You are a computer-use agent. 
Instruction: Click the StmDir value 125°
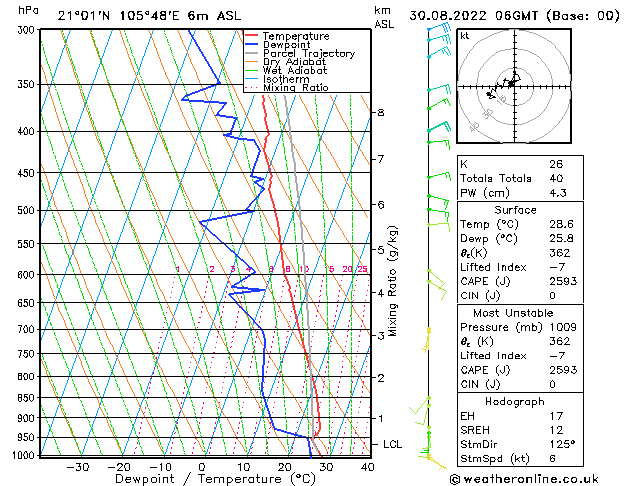[562, 445]
